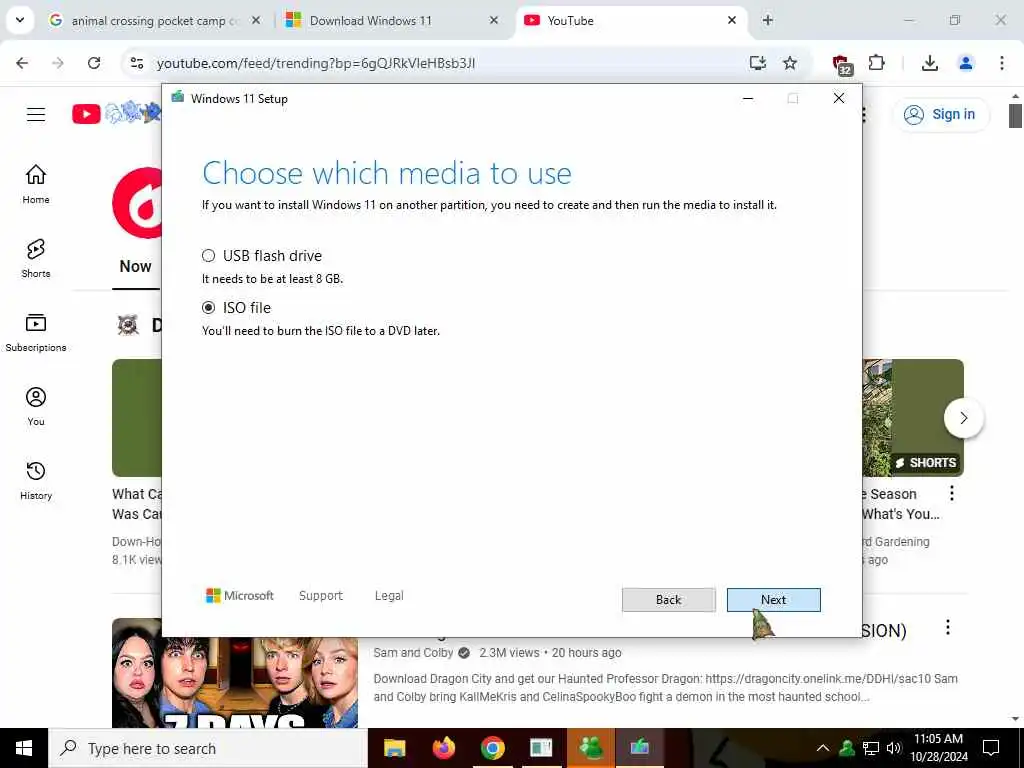Click the browser back arrow
Viewport: 1024px width, 768px height.
22,63
